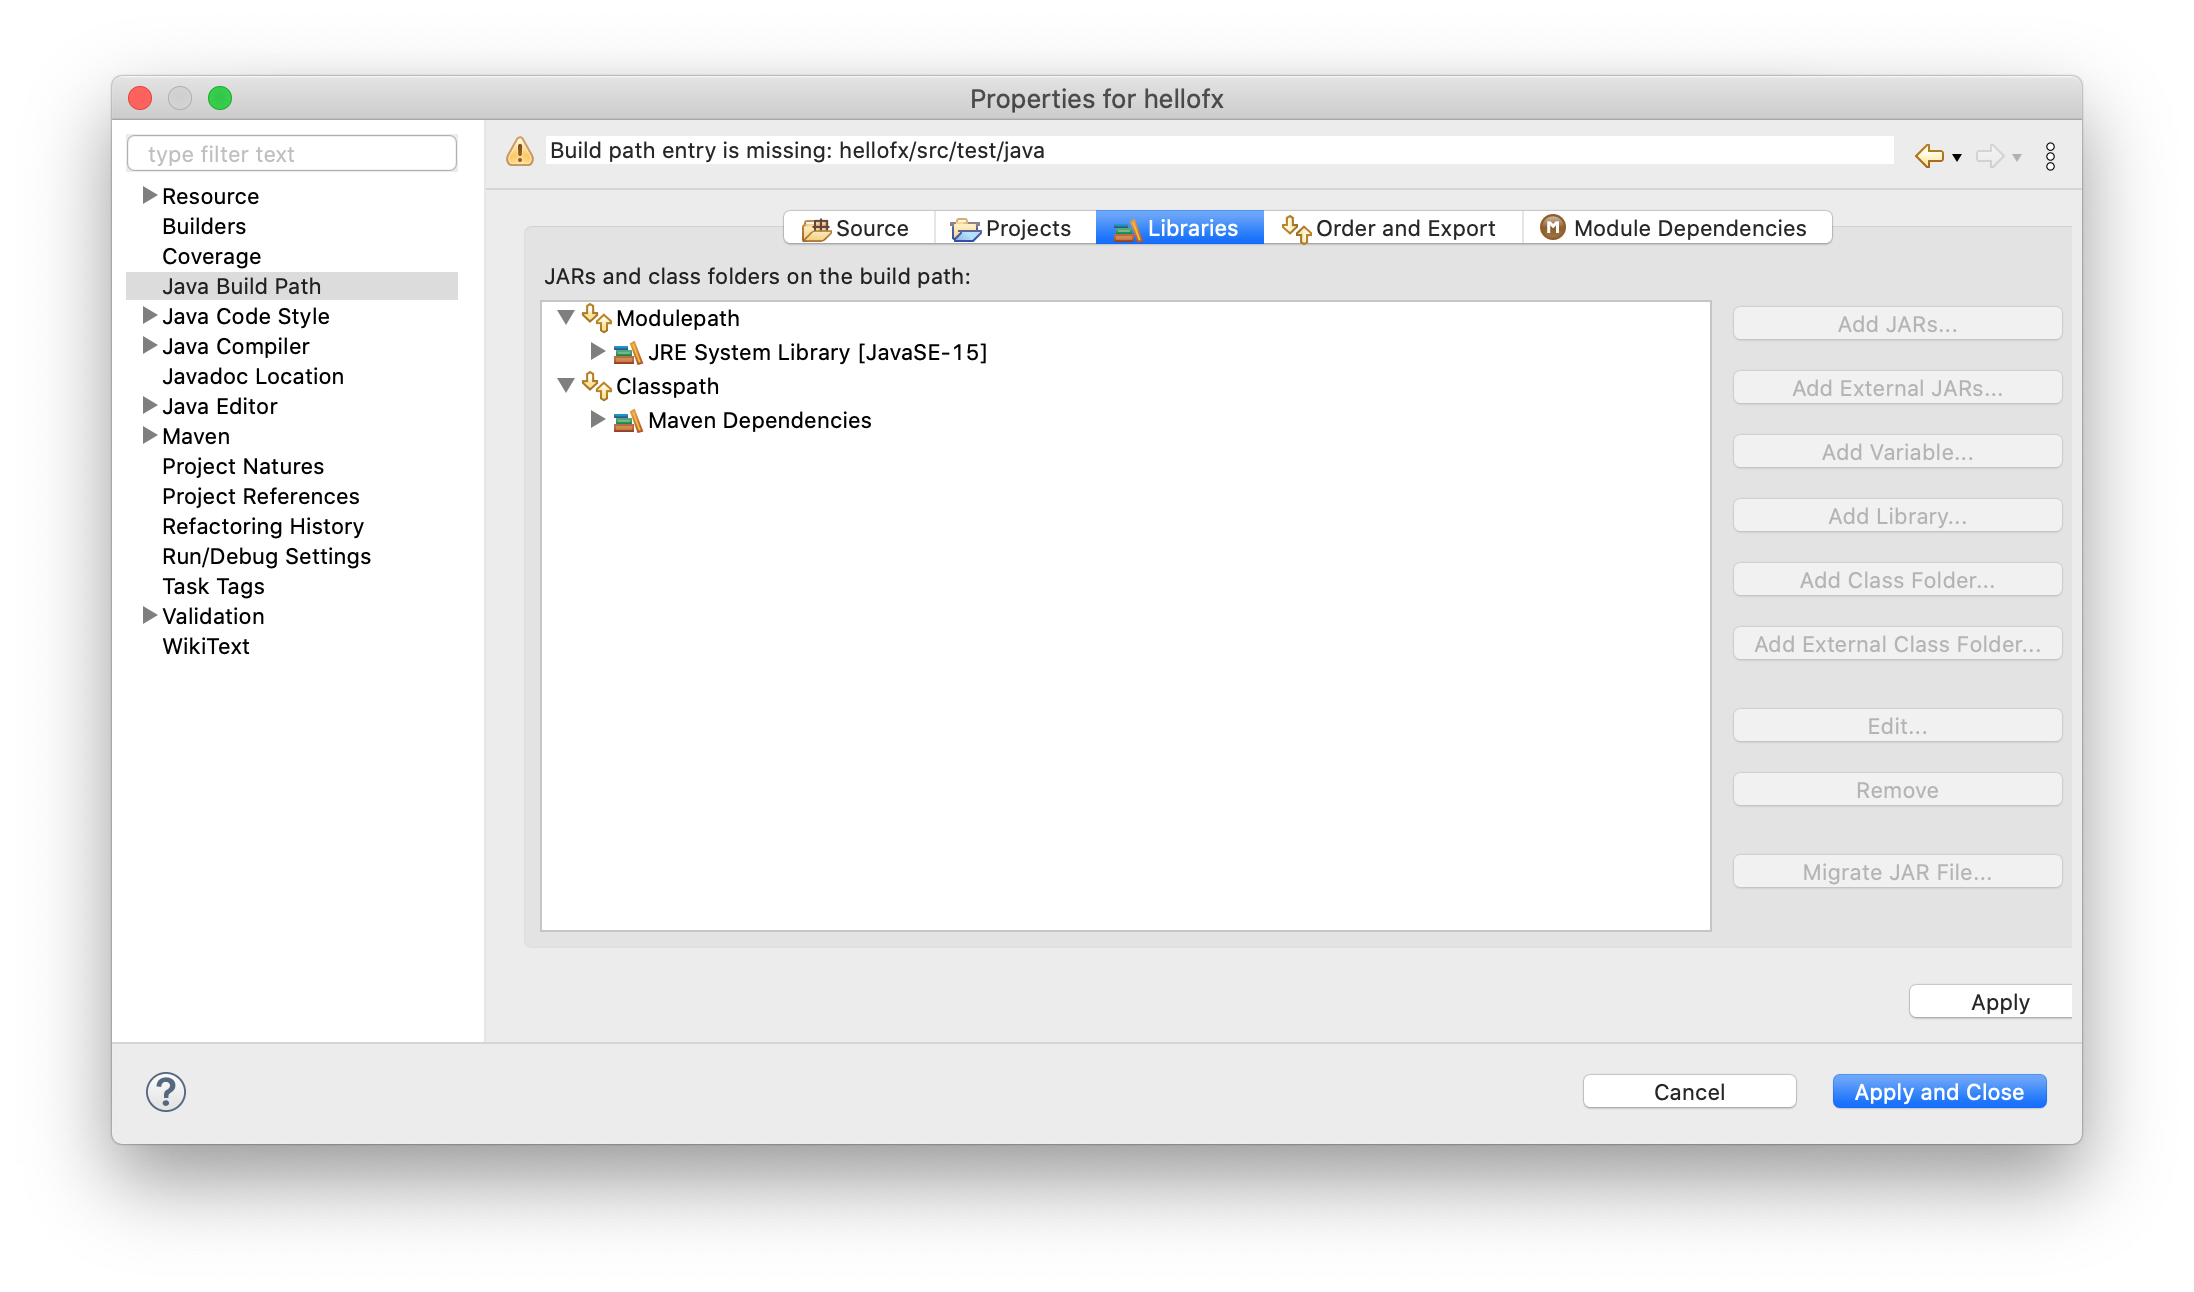Select Maven in sidebar
Viewport: 2194px width, 1292px height.
[x=197, y=437]
